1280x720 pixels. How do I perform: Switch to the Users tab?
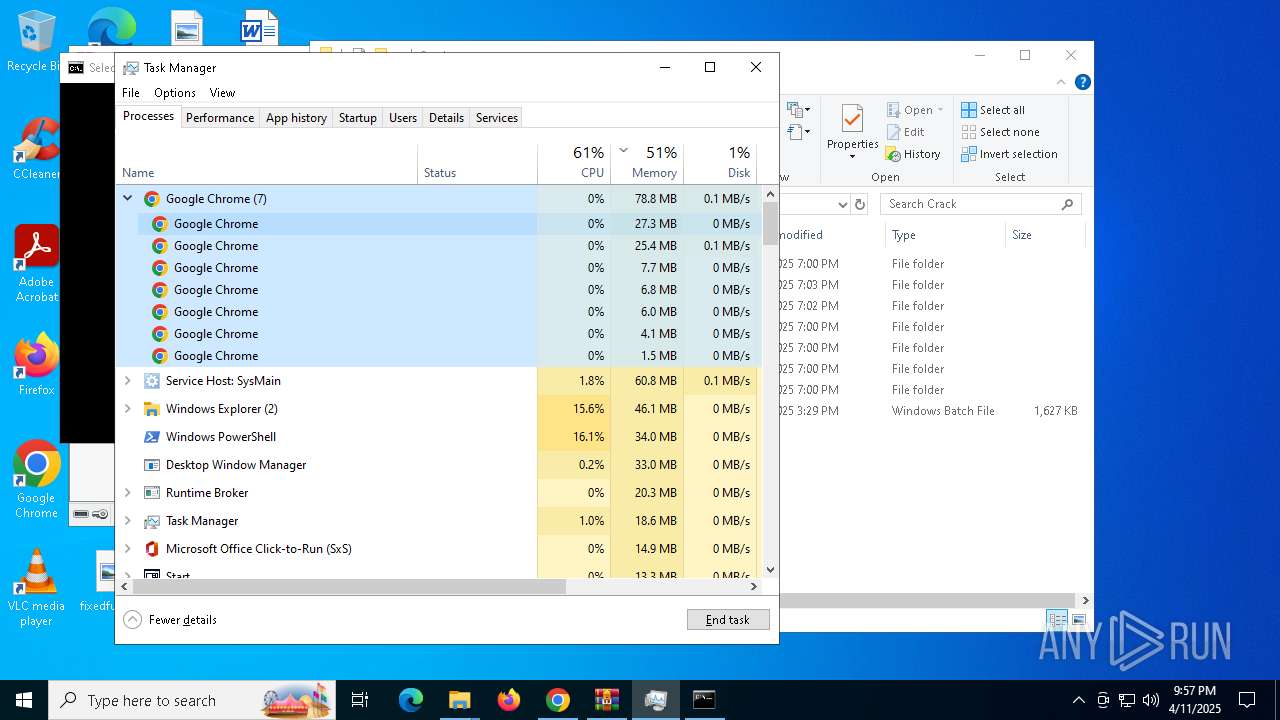click(403, 118)
